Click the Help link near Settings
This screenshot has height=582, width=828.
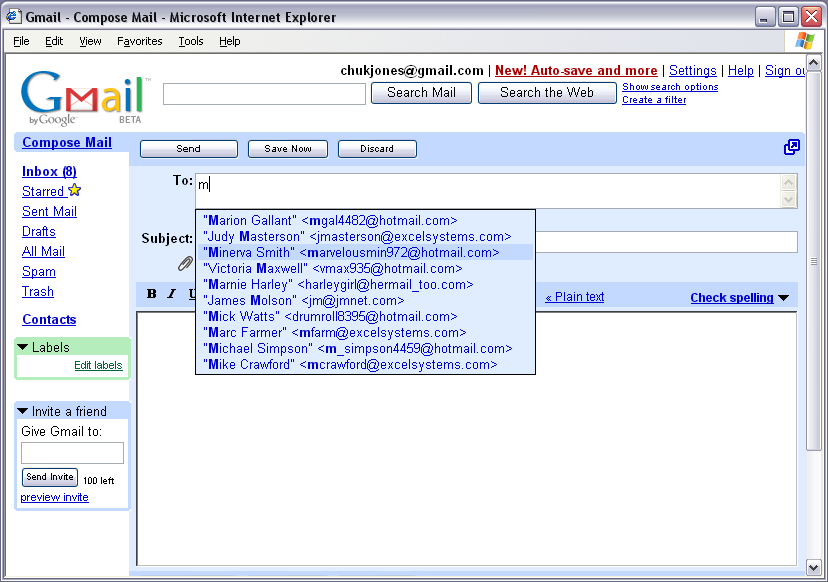[740, 71]
